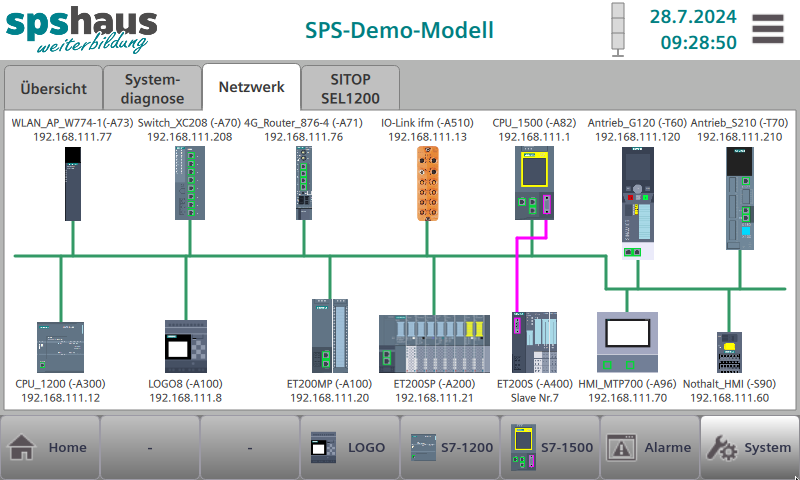Select the LOGO8 device icon
This screenshot has height=480, width=800.
186,346
